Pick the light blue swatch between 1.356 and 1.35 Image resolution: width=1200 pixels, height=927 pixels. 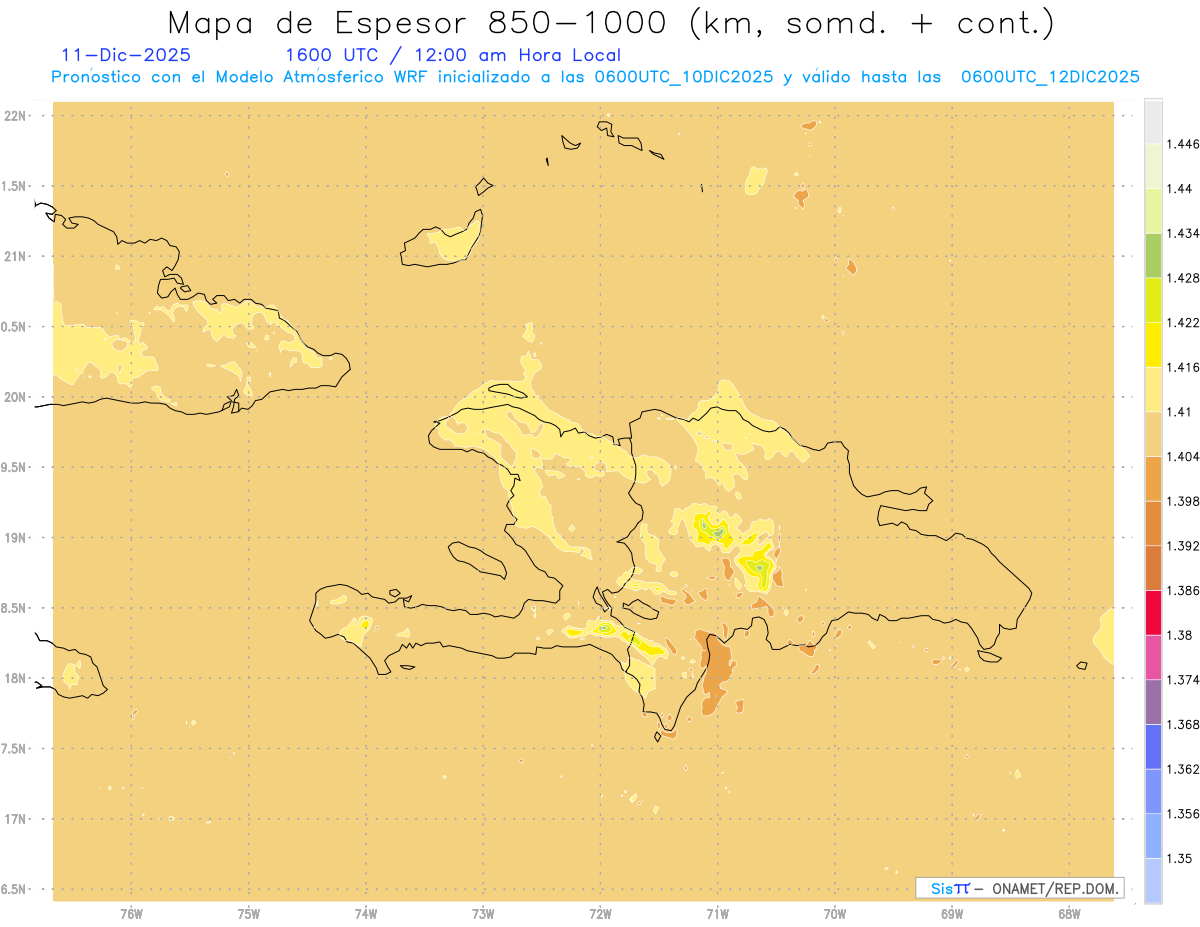(x=1153, y=835)
